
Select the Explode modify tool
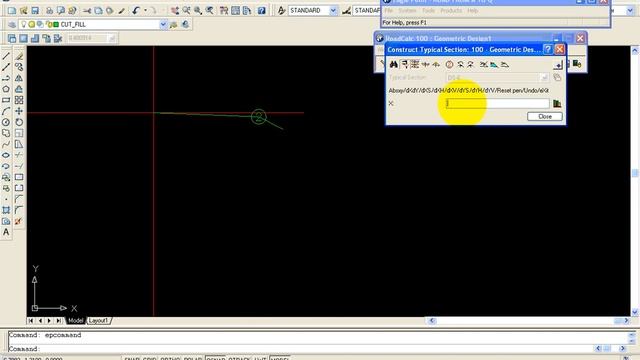[x=19, y=221]
